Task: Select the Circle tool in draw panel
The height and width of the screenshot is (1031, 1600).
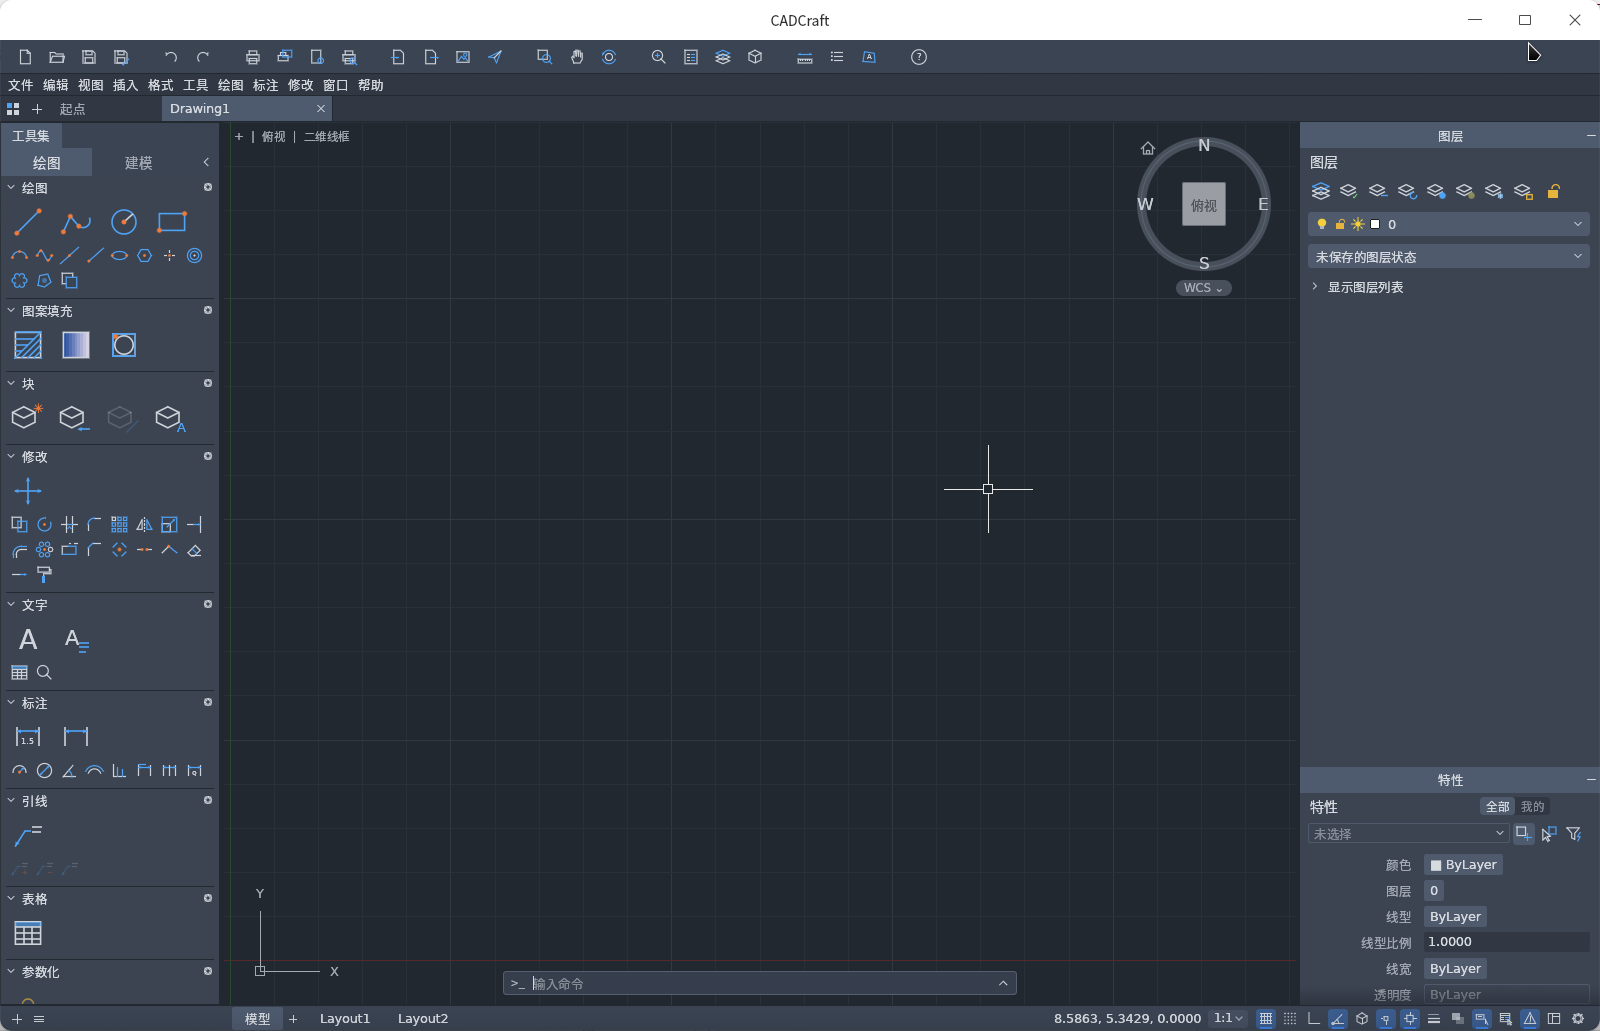Action: [124, 222]
